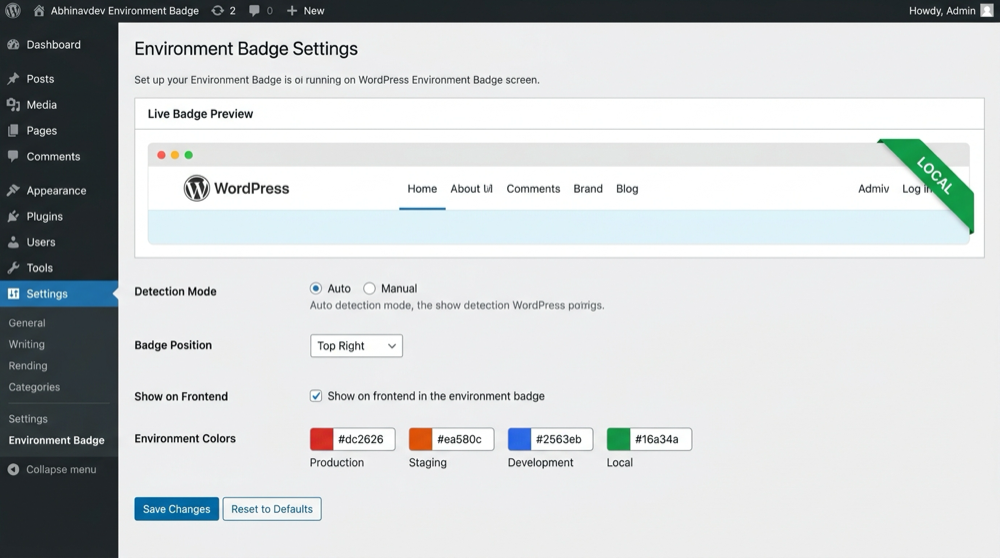
Task: Edit Staging hex field #ea580c
Action: click(463, 439)
